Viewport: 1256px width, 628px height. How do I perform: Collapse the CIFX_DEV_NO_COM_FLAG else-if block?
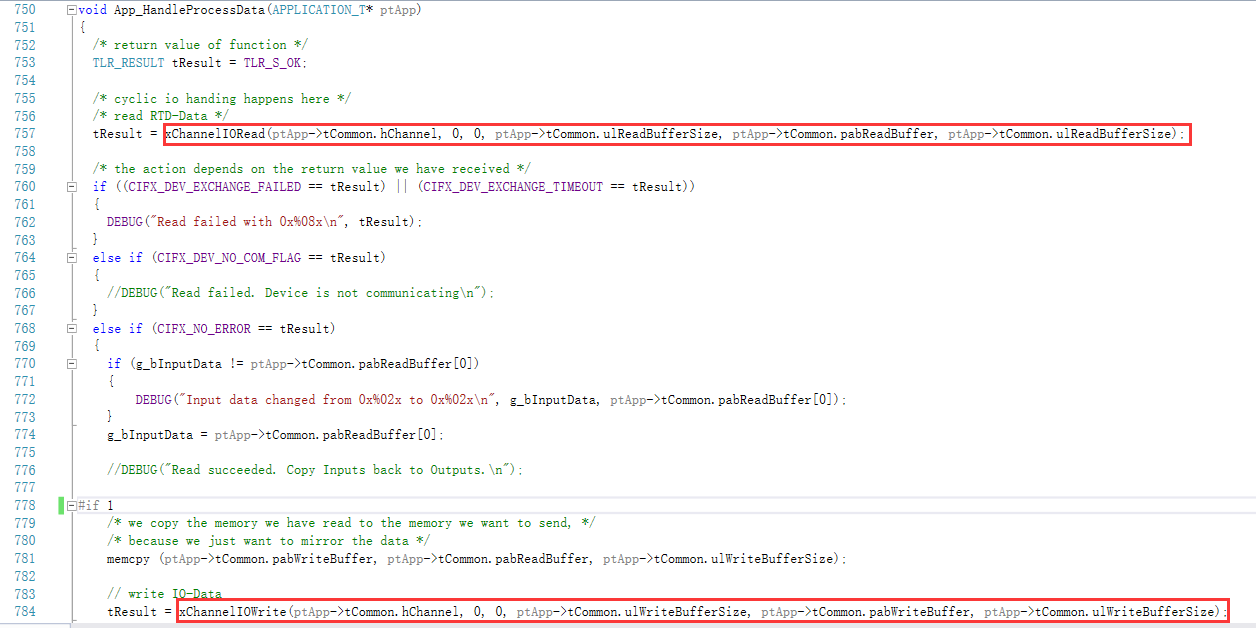[71, 258]
